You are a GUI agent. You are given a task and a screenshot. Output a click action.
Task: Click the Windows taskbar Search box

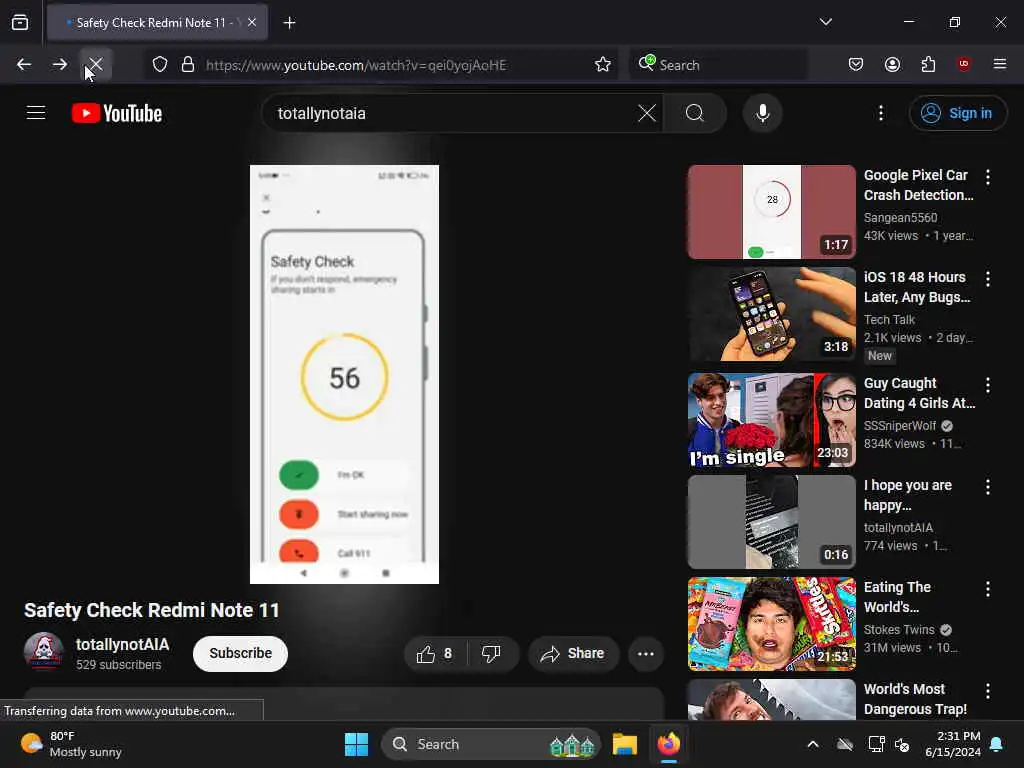pyautogui.click(x=491, y=744)
